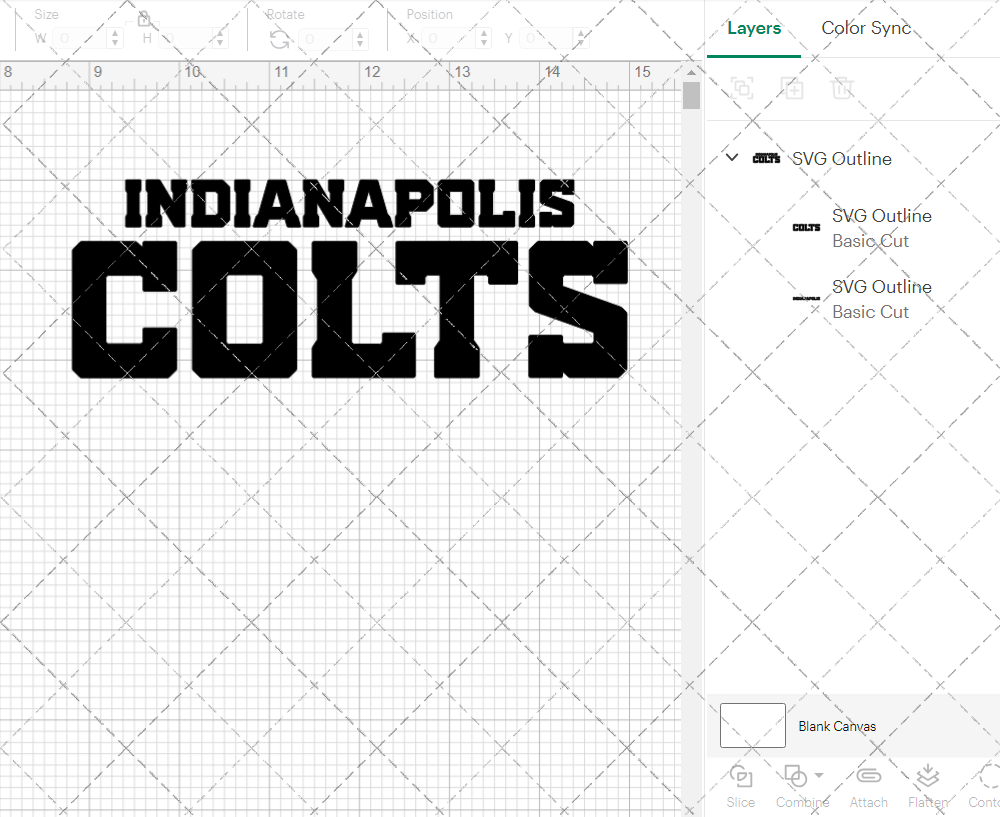The height and width of the screenshot is (817, 1000).
Task: Open the Combine dropdown arrow
Action: point(819,775)
